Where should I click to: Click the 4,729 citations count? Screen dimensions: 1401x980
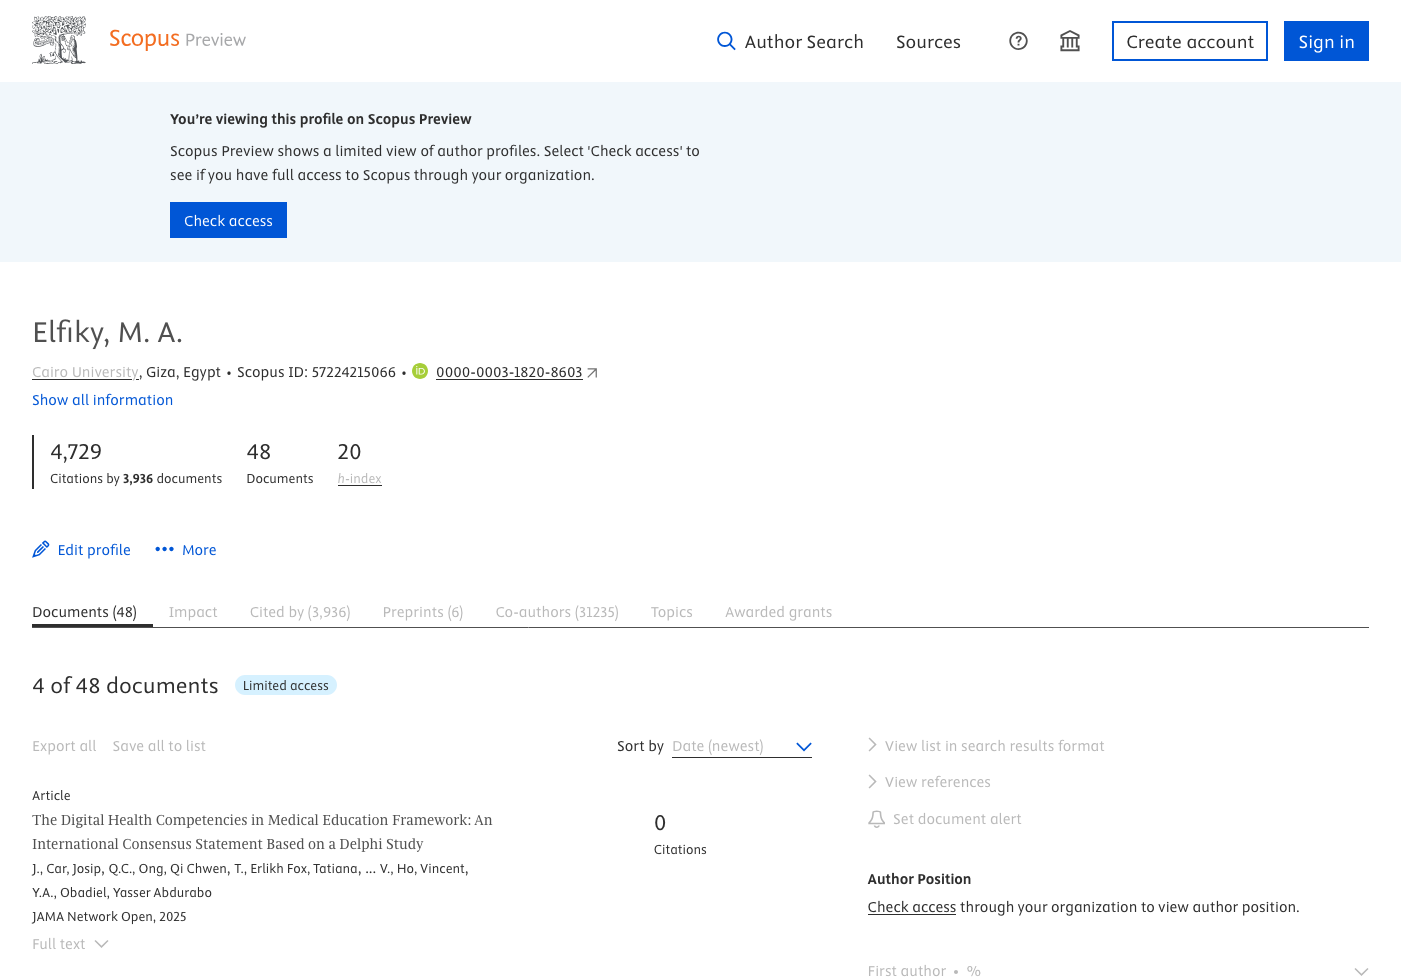(76, 452)
